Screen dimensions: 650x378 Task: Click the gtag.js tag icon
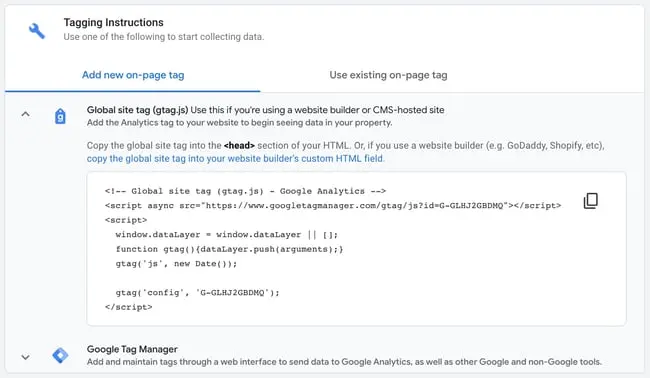(x=60, y=116)
